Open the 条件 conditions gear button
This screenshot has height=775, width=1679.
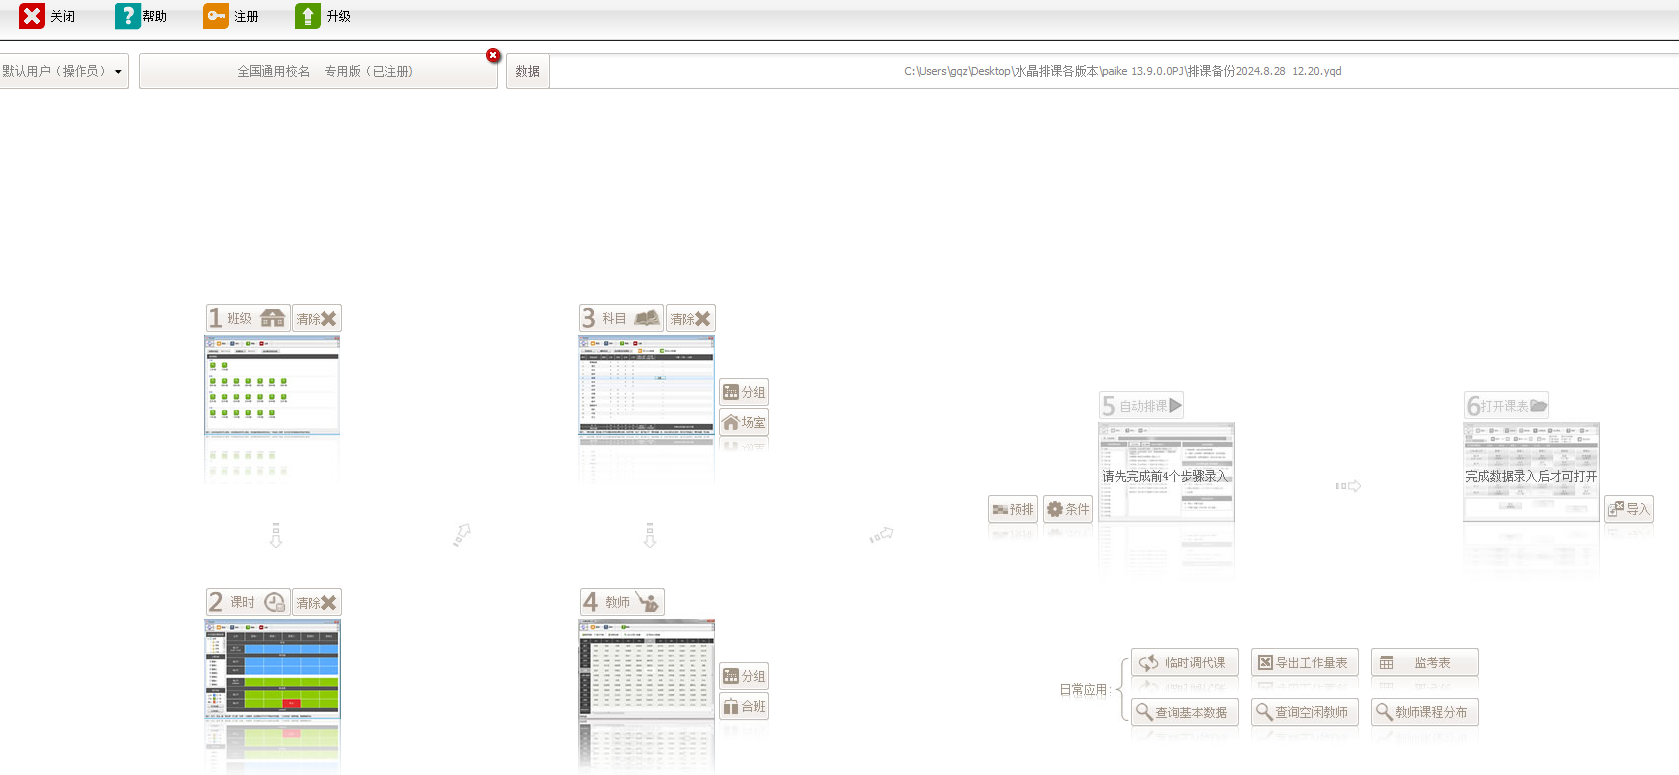1067,509
